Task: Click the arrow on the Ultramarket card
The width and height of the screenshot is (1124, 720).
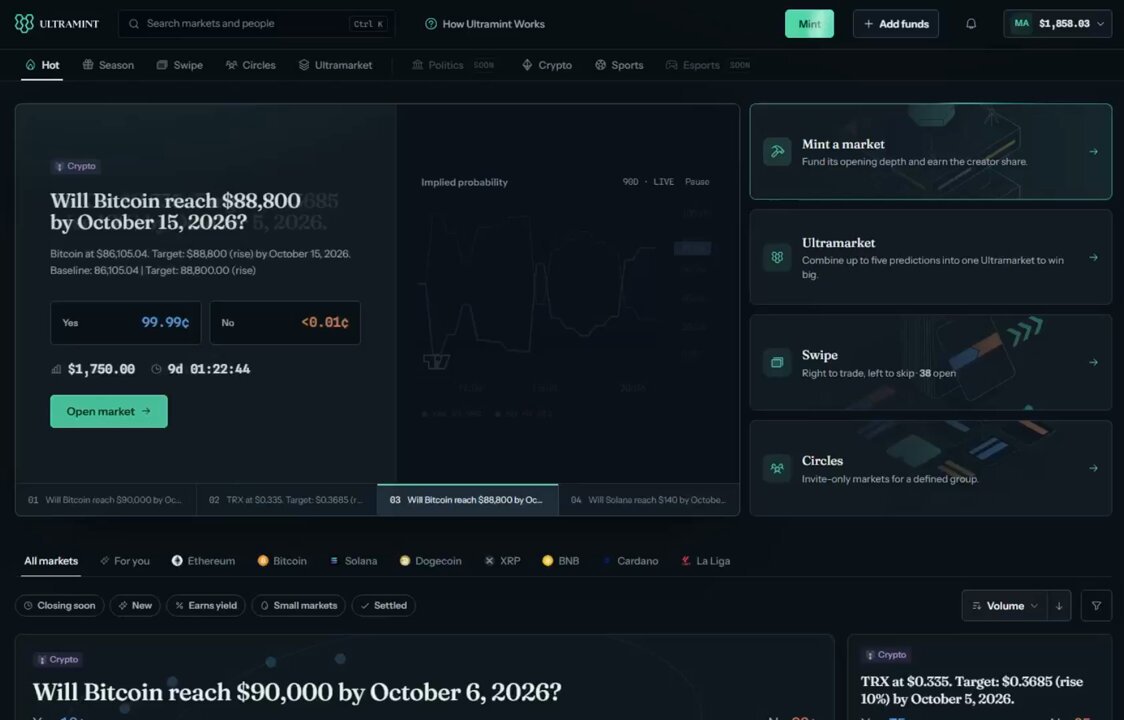Action: click(1093, 257)
